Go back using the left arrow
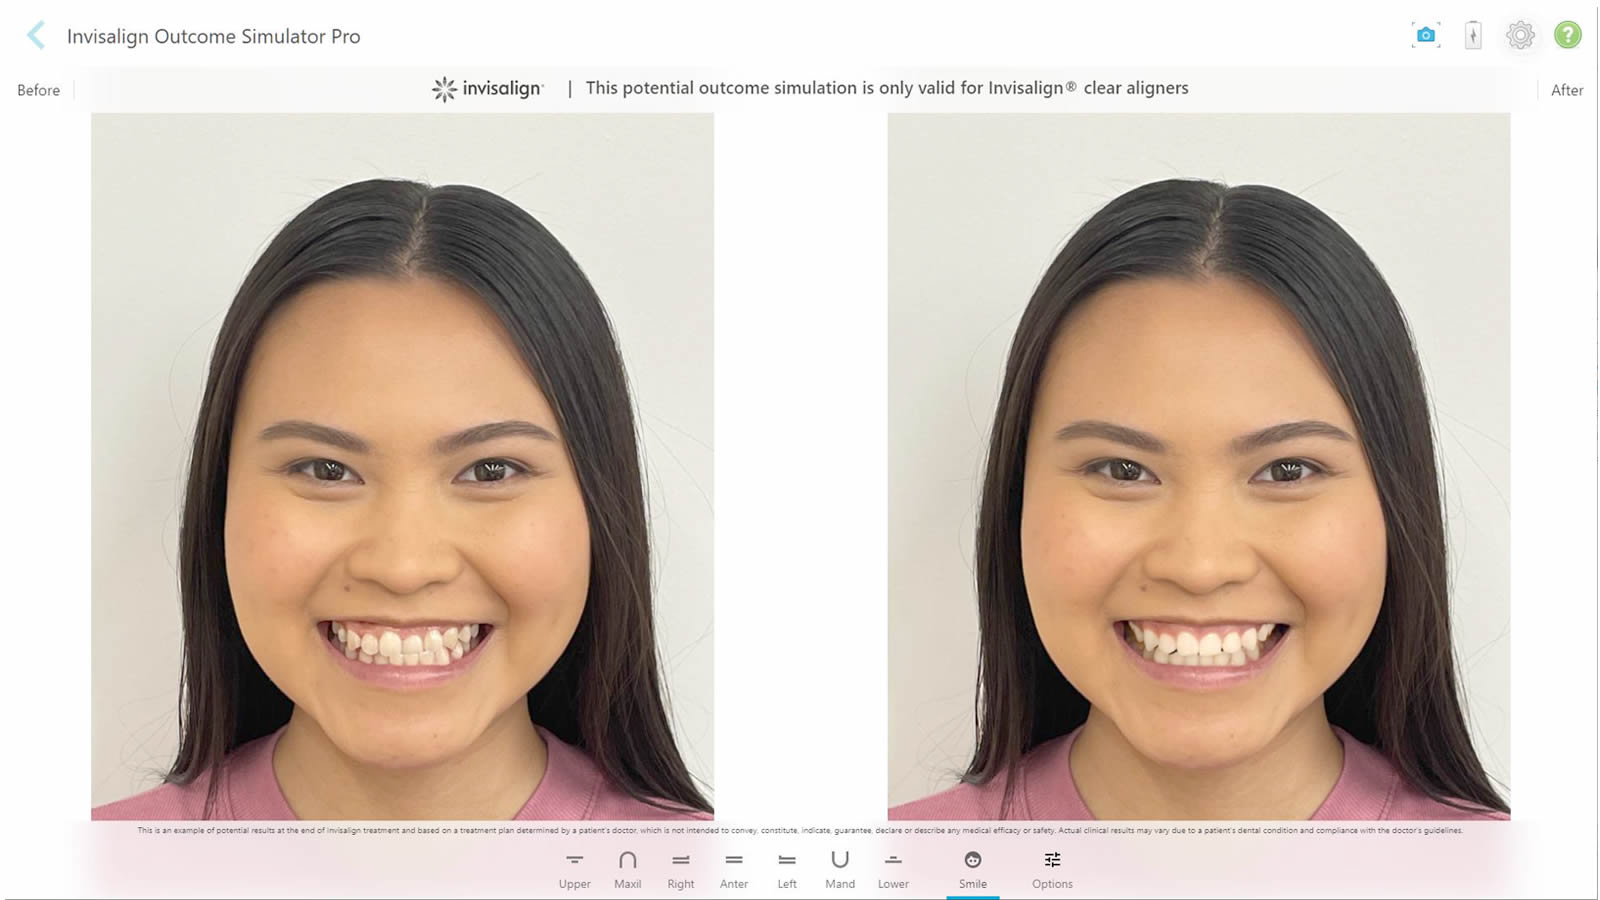 tap(36, 36)
